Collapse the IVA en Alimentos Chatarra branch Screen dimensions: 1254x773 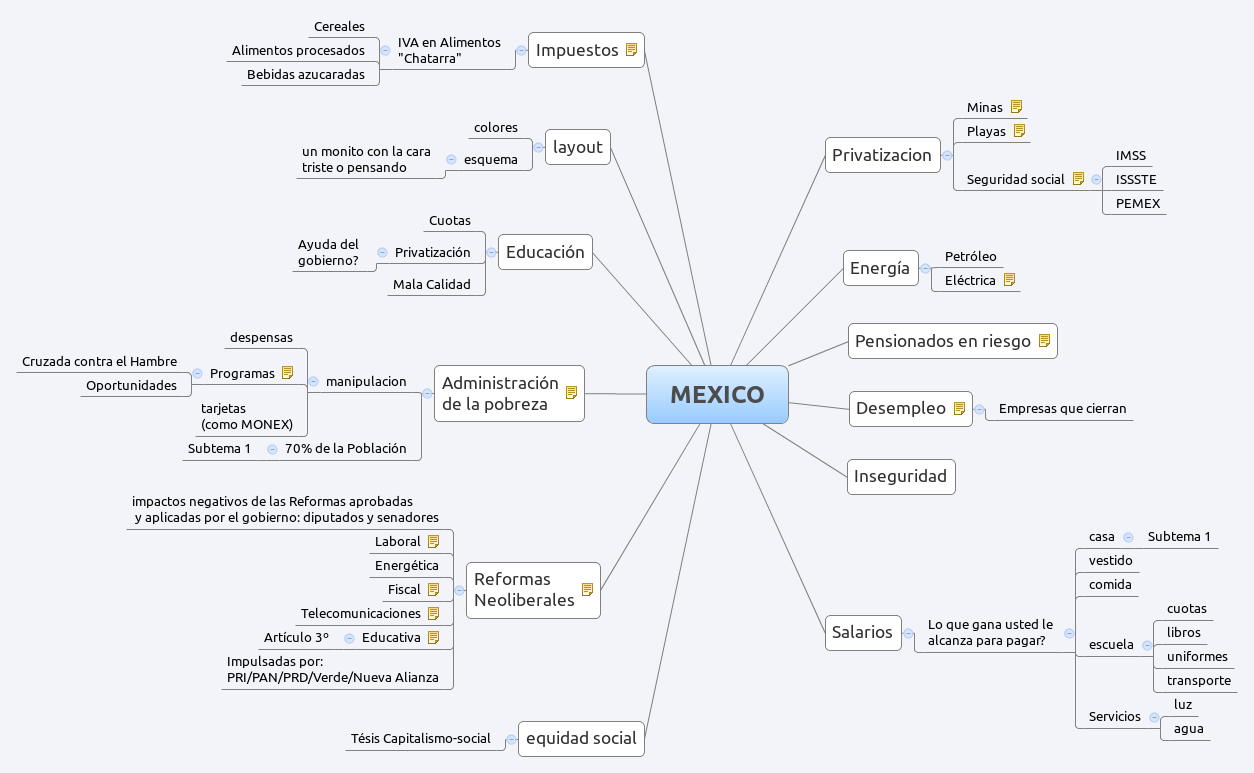tap(388, 50)
